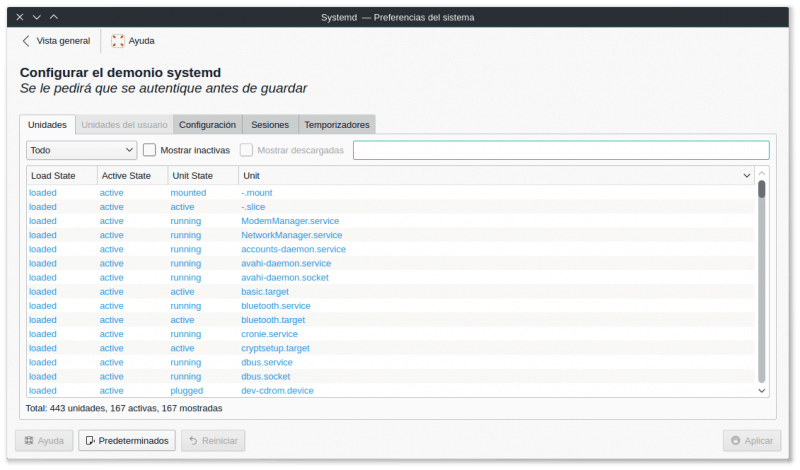This screenshot has height=470, width=800.
Task: Select cryptsetup.target unit
Action: pos(391,348)
